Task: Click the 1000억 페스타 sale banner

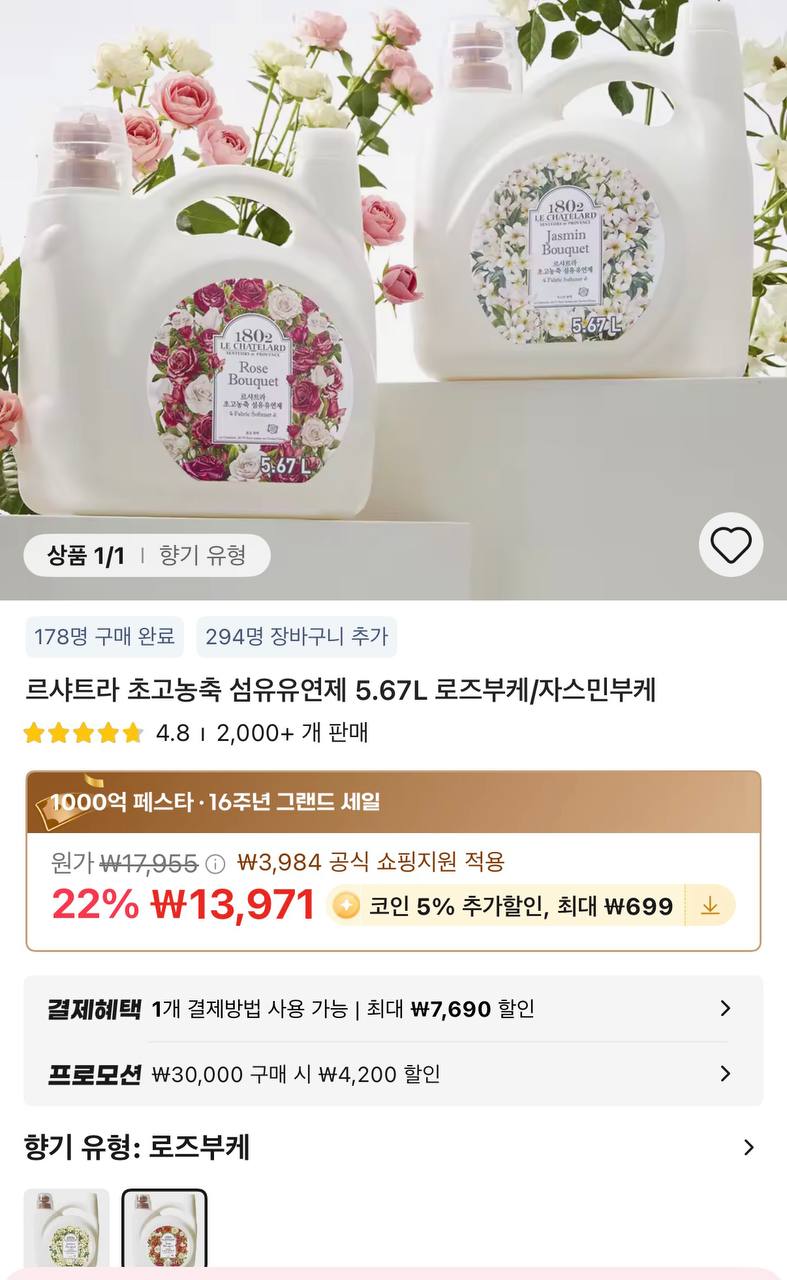Action: tap(393, 802)
